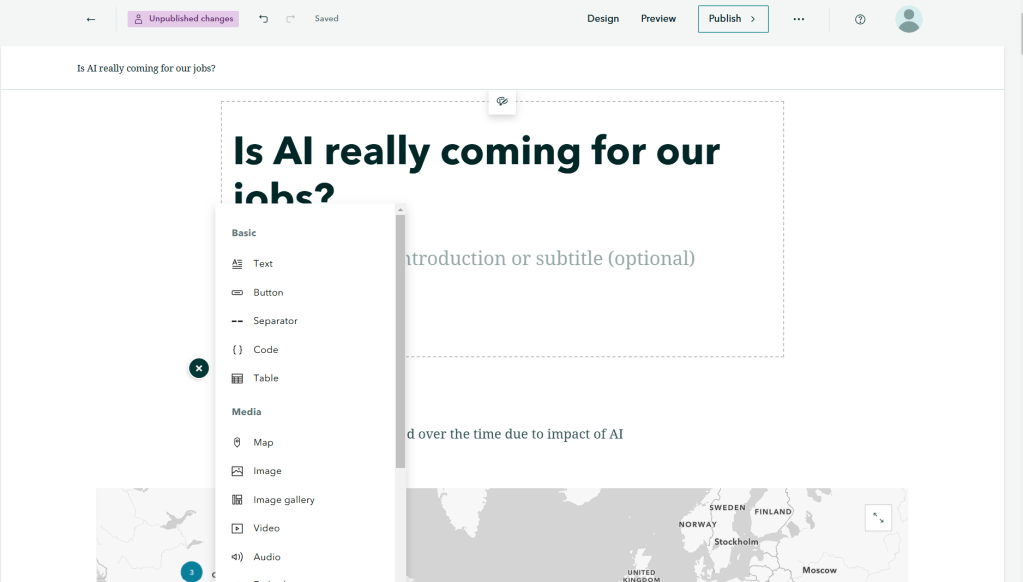Insert a Table block

[265, 378]
